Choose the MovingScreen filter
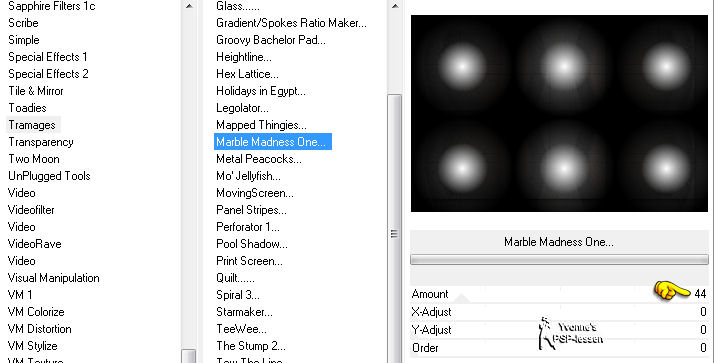 [255, 193]
